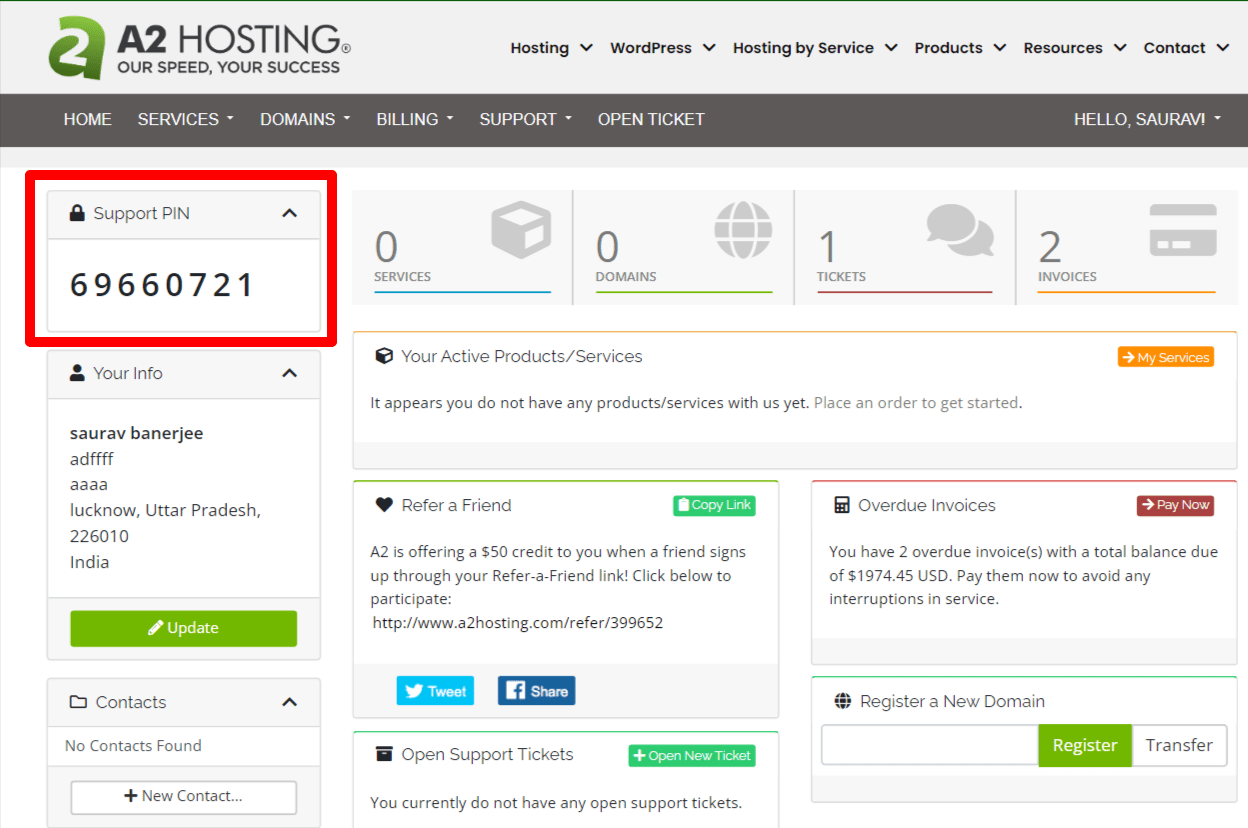Open the HELLO, SAURAV account menu

click(x=1148, y=119)
